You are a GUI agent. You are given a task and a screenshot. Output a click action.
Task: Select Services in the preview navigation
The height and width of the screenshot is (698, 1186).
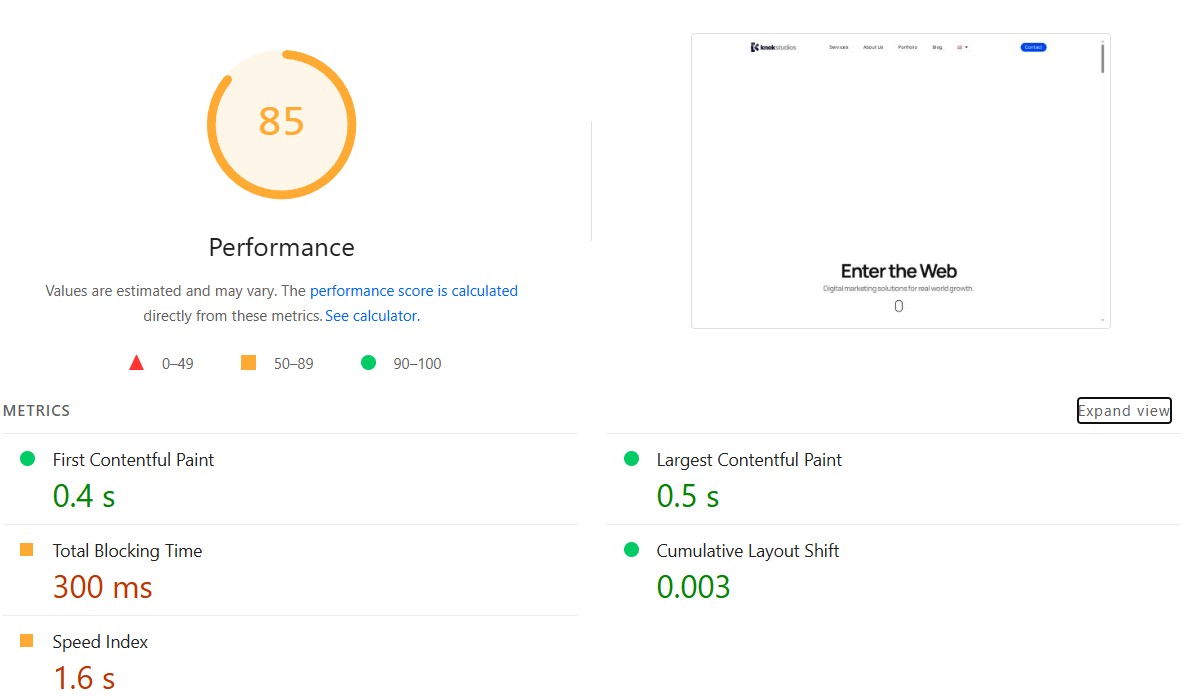pyautogui.click(x=838, y=47)
